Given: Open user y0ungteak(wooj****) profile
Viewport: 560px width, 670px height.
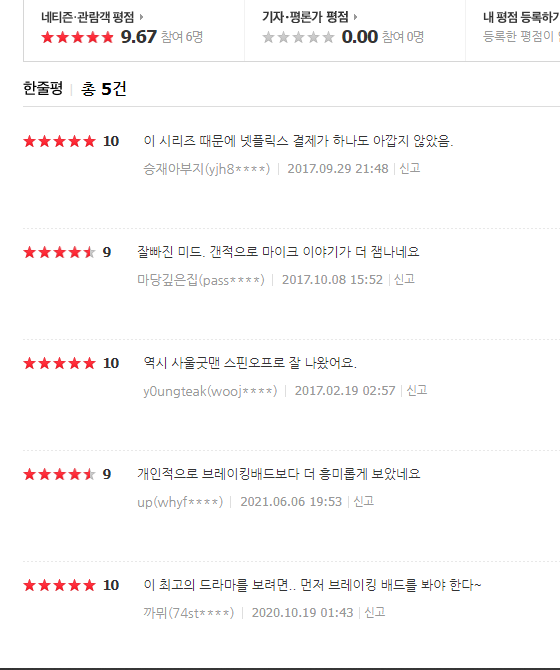Looking at the screenshot, I should [x=210, y=391].
